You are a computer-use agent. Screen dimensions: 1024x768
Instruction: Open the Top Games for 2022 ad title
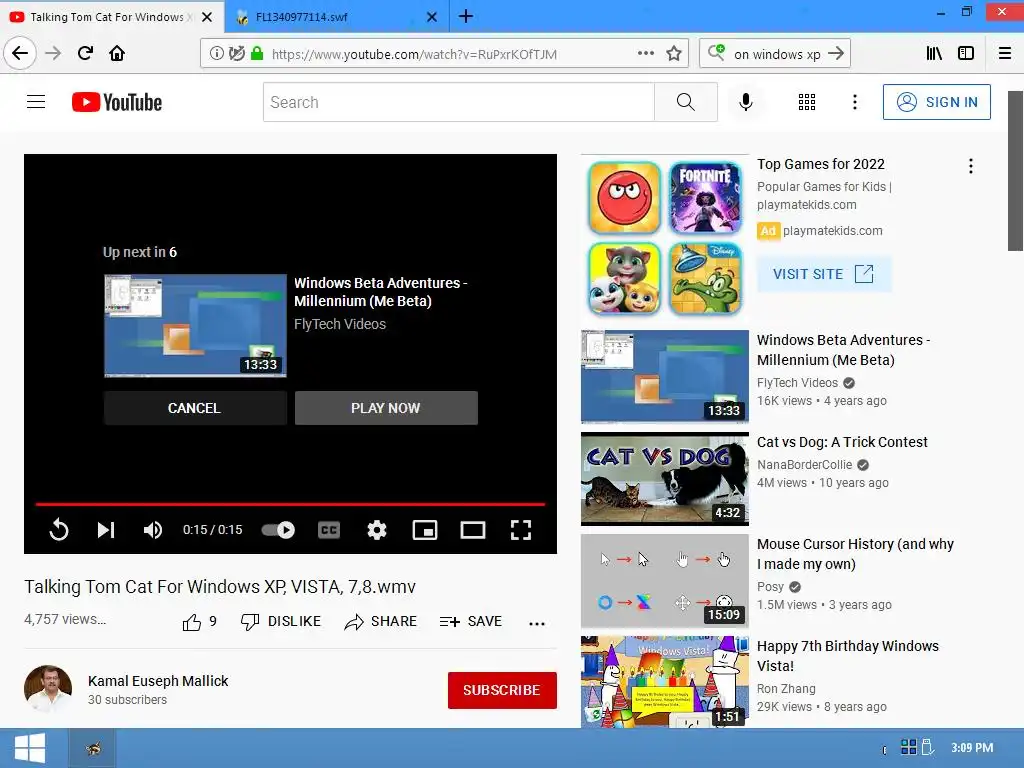pyautogui.click(x=821, y=164)
